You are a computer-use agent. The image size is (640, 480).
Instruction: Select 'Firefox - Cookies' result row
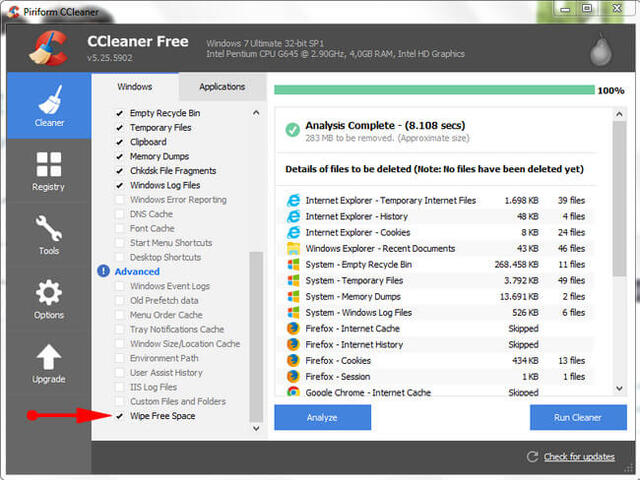coord(436,360)
